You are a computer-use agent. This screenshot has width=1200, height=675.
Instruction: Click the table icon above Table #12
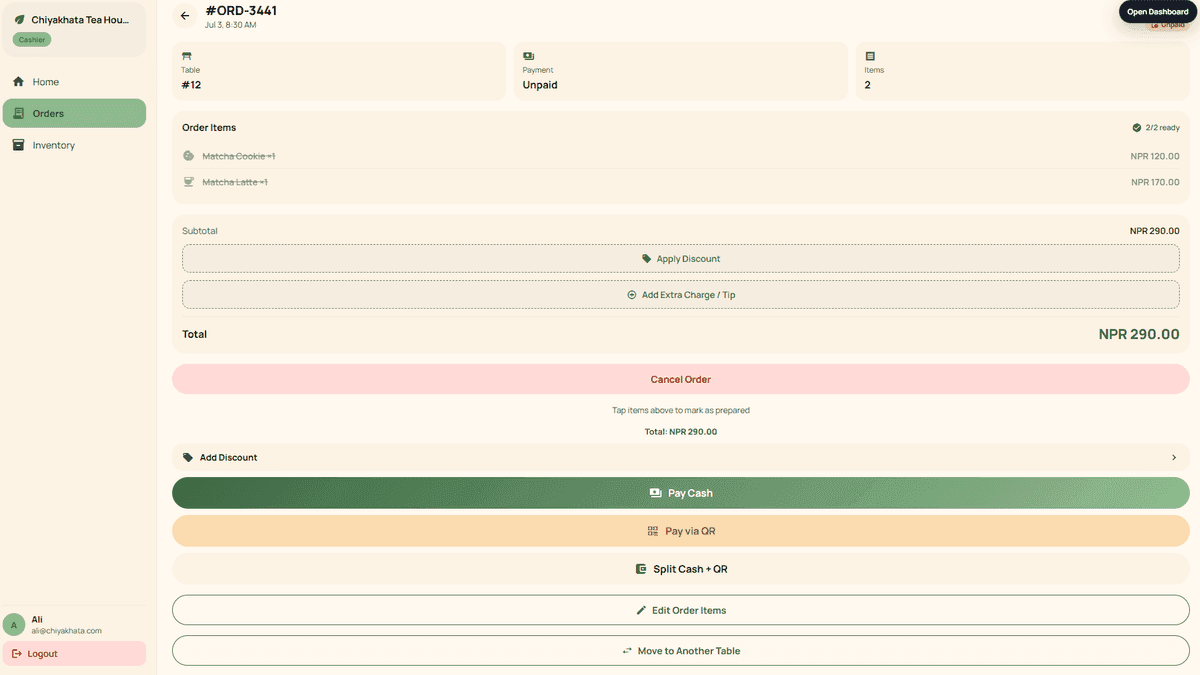(x=186, y=56)
